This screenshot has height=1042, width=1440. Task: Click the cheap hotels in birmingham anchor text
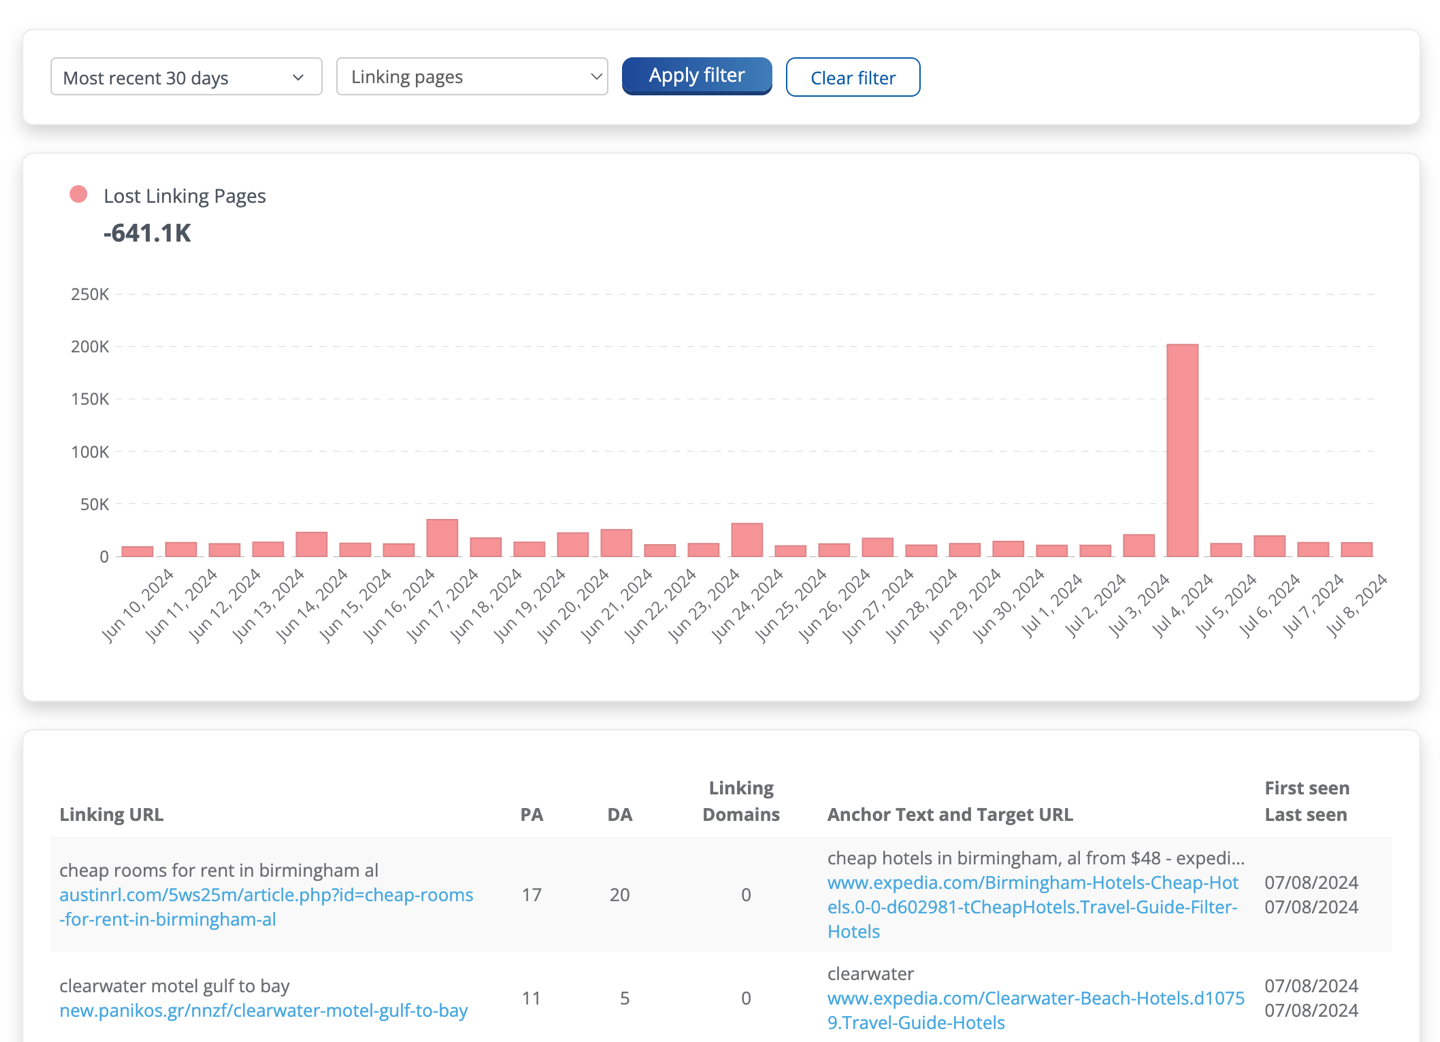1036,858
